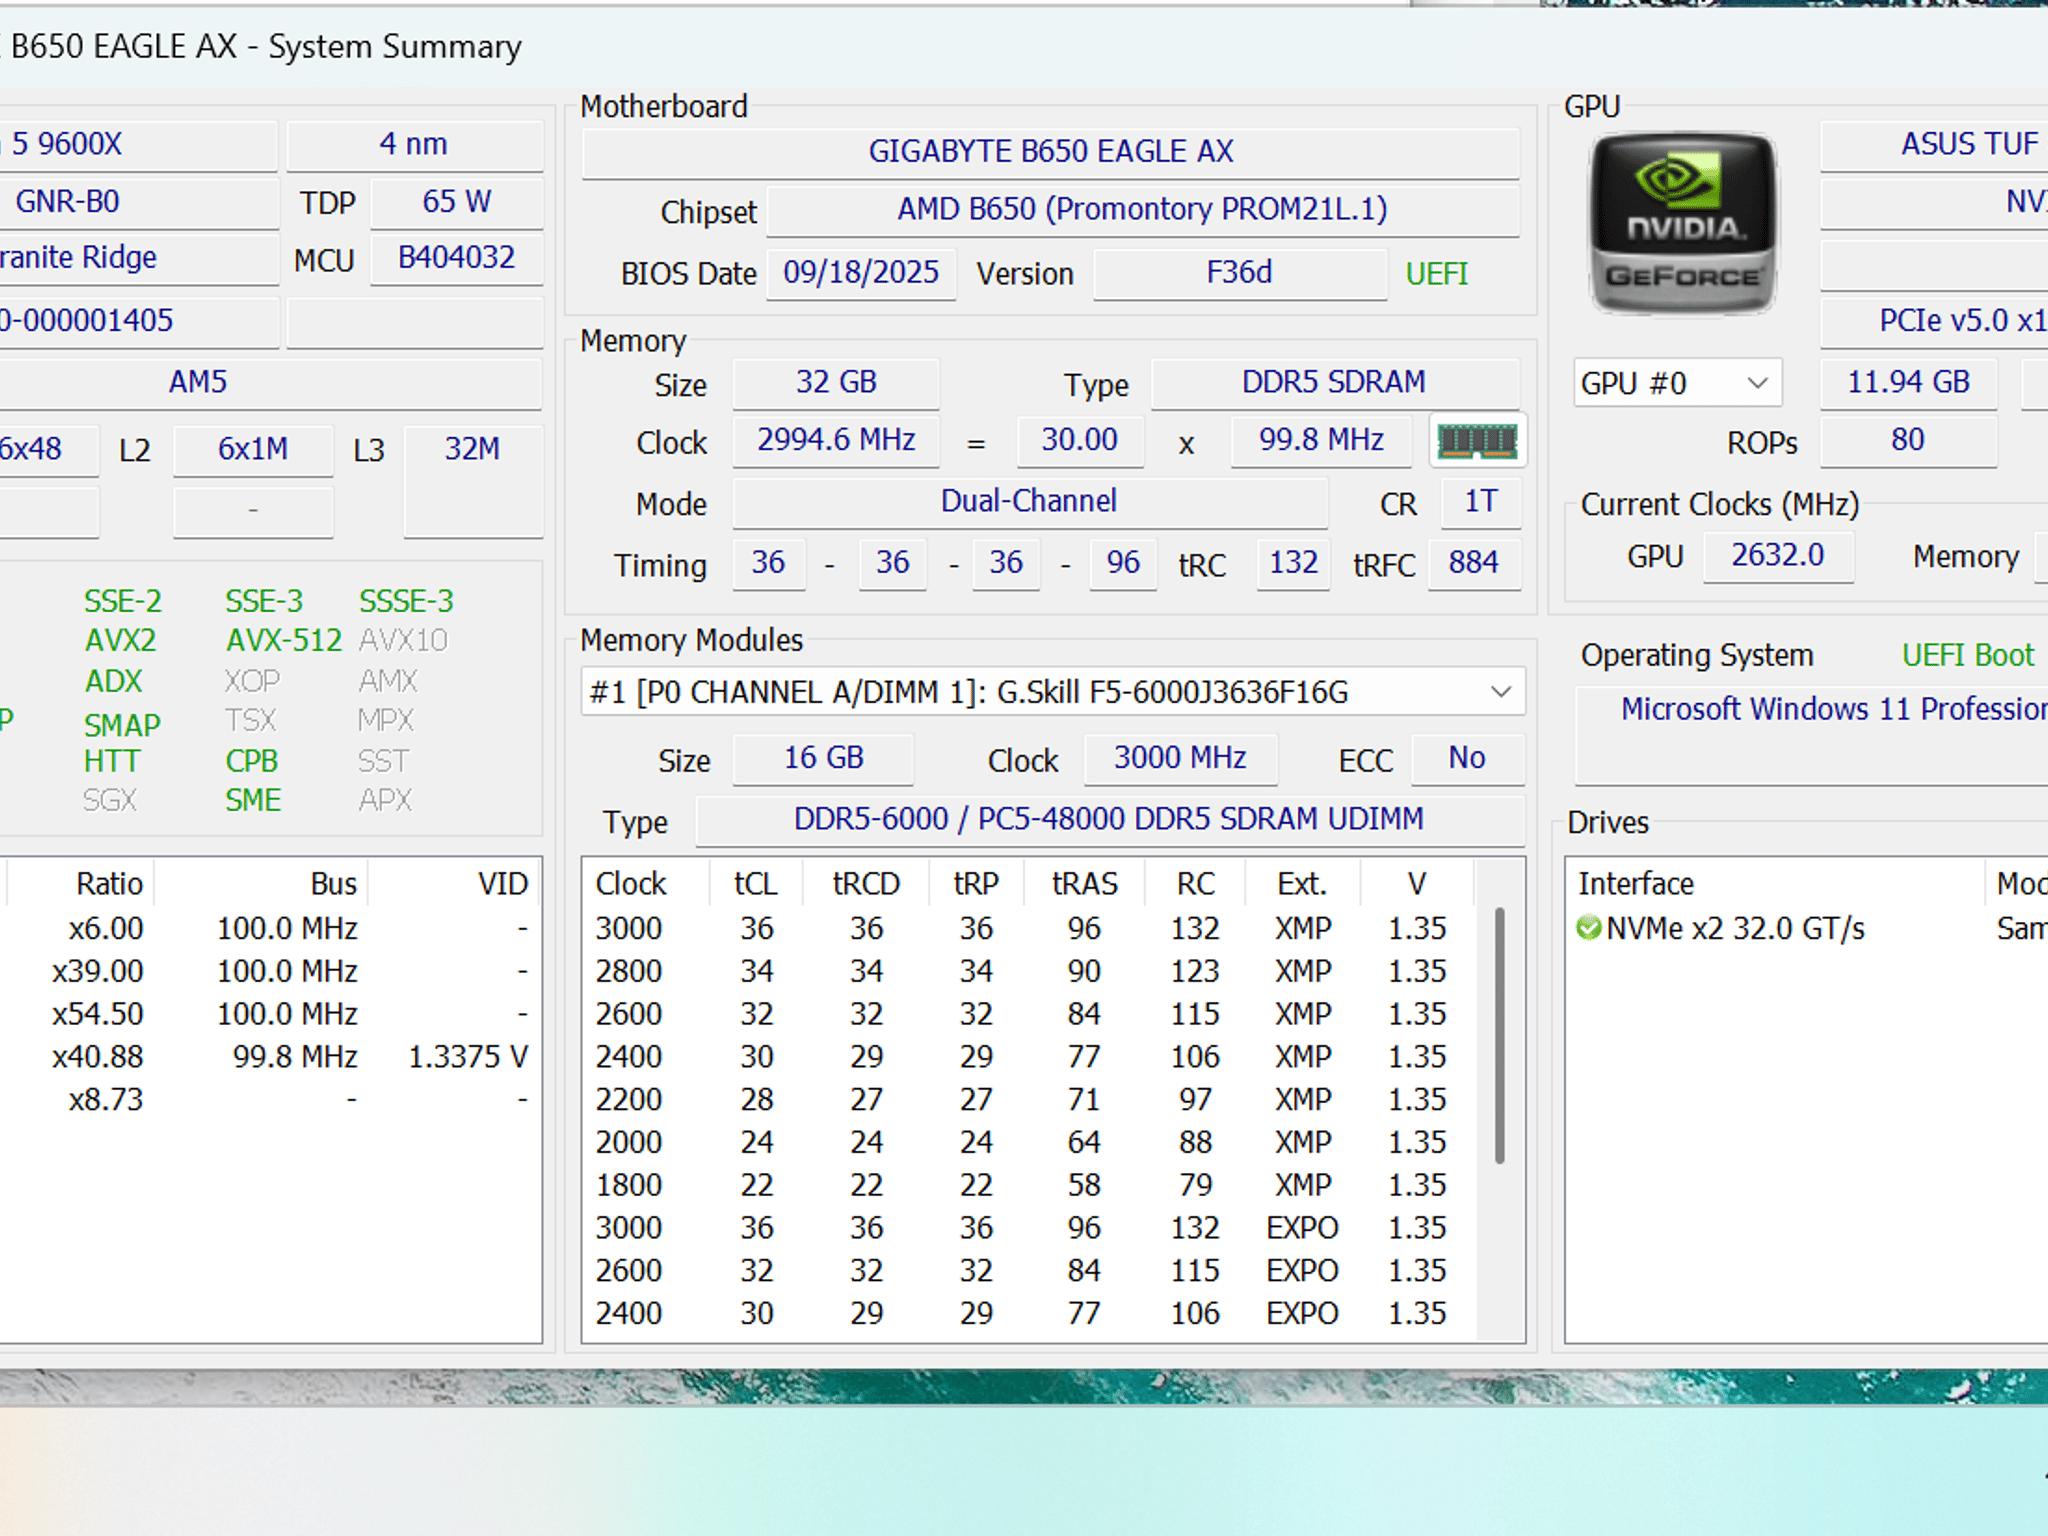Click the Microsoft Windows 11 Professional text
This screenshot has height=1536, width=2048.
click(1834, 709)
